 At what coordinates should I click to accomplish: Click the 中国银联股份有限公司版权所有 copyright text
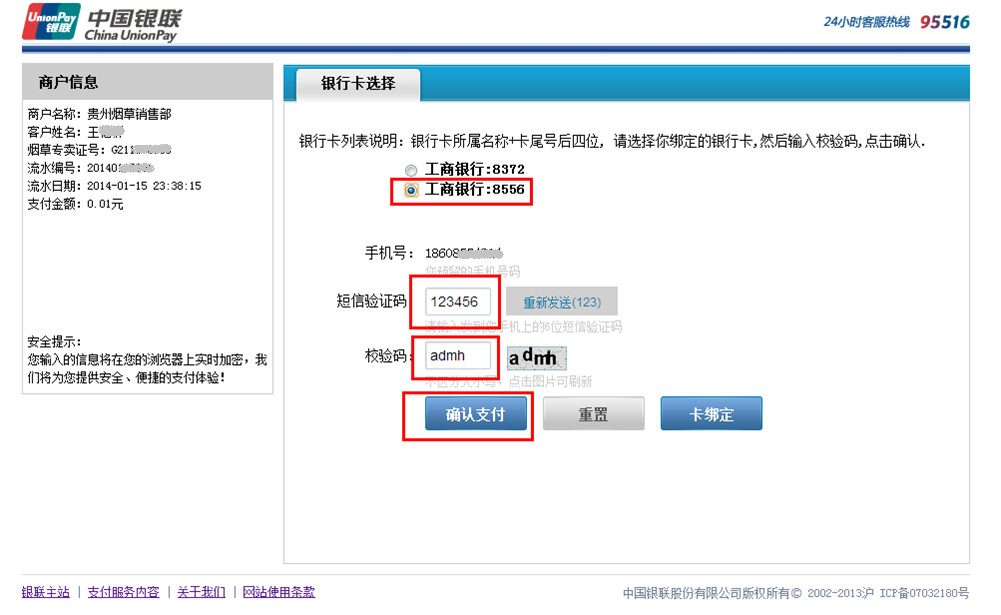[795, 593]
